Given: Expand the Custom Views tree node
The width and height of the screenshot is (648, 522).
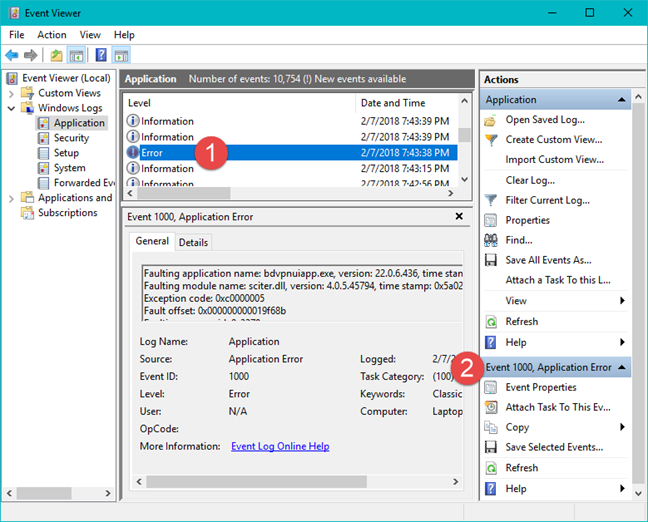Looking at the screenshot, I should click(11, 94).
